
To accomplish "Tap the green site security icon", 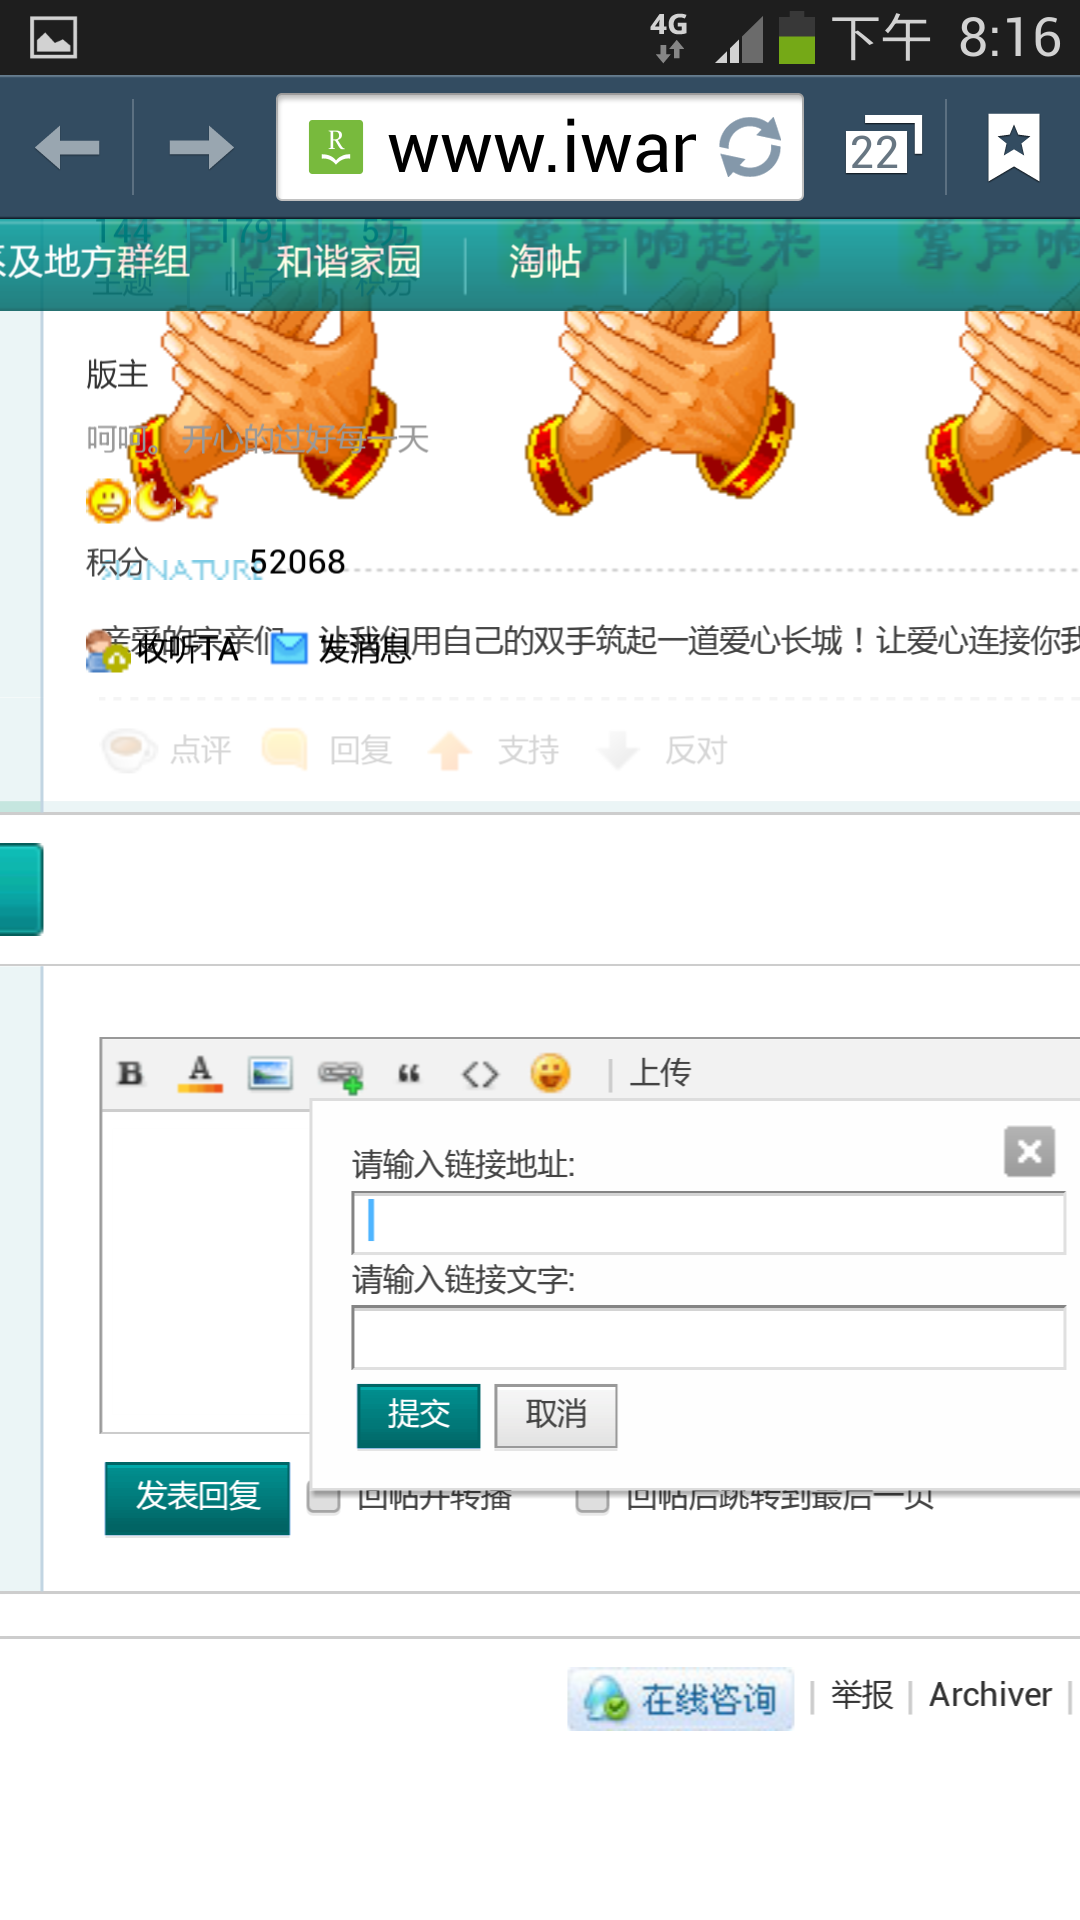I will point(336,147).
